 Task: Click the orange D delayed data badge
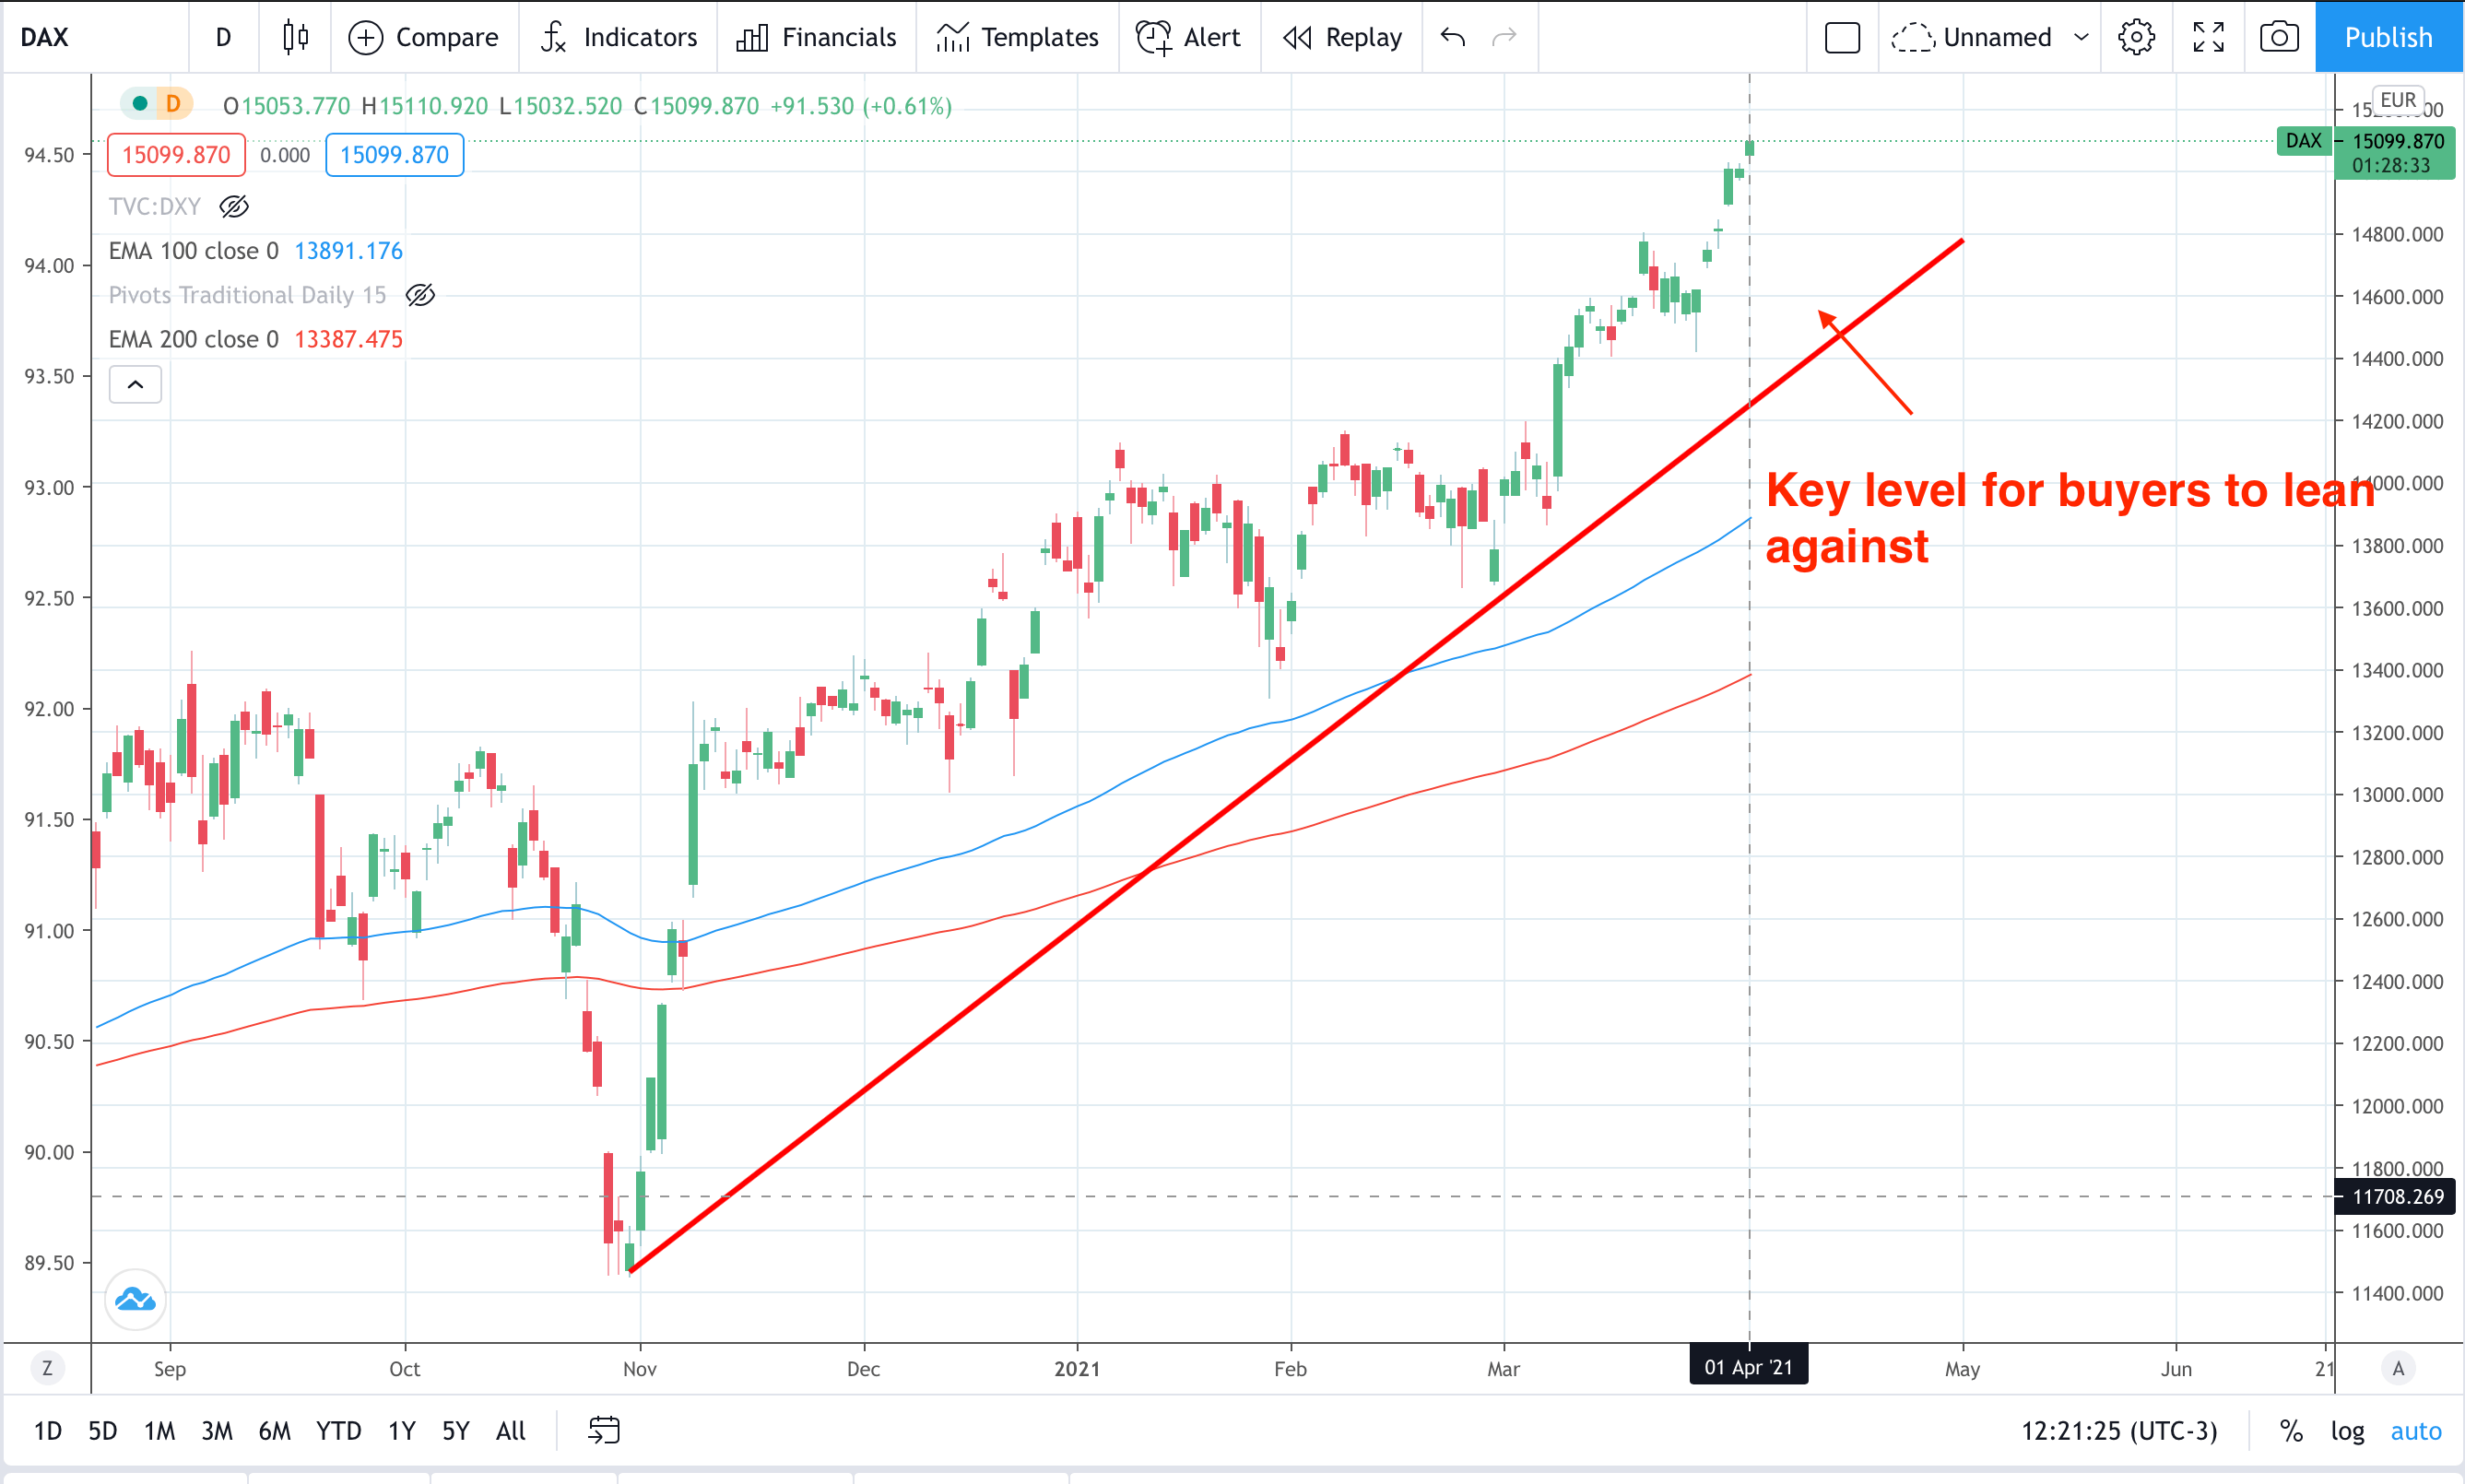point(174,103)
